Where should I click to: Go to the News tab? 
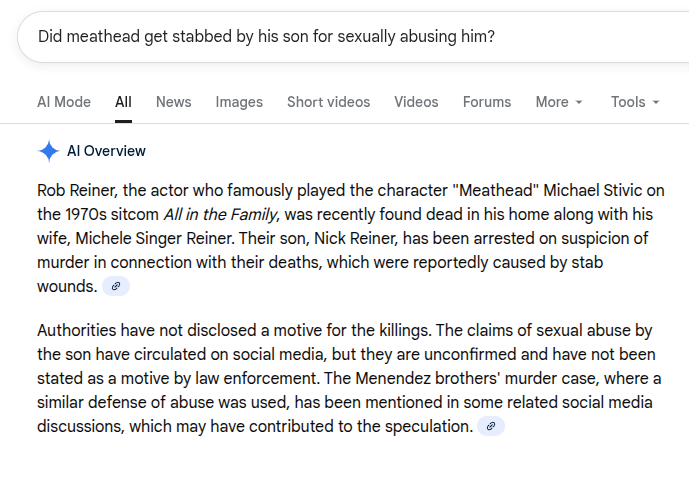(x=173, y=102)
